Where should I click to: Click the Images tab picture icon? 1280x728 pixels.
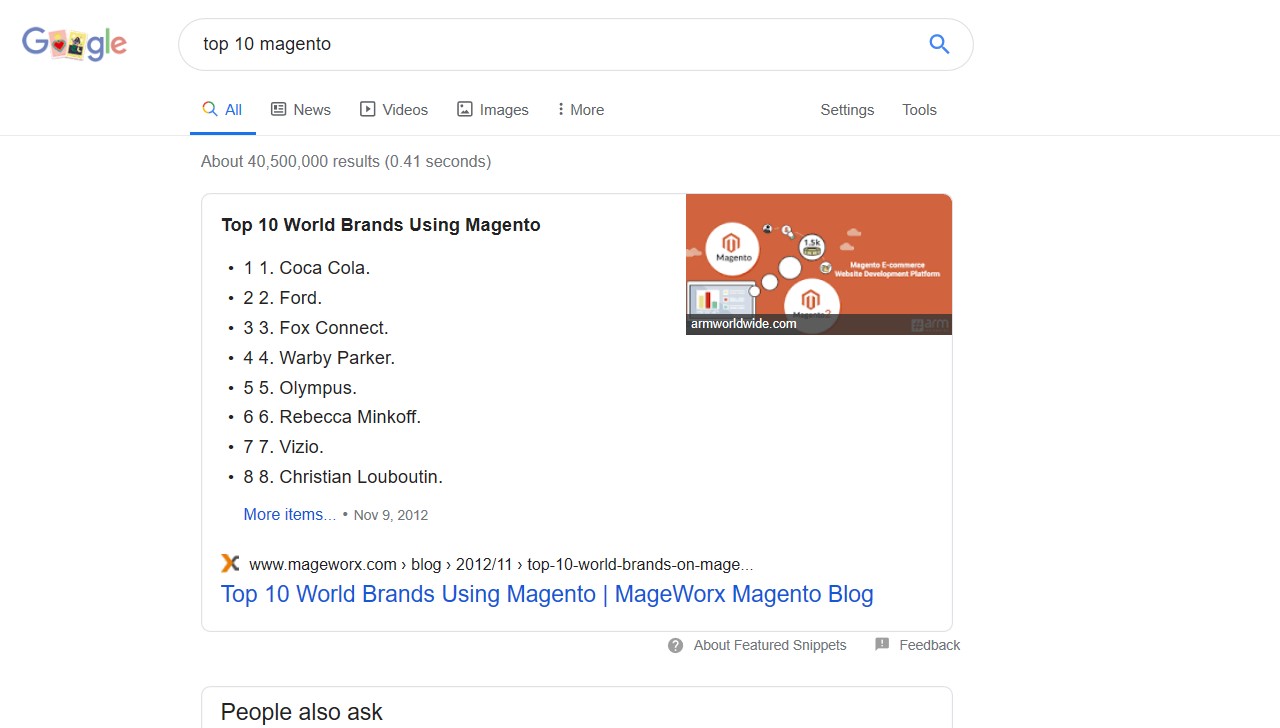click(465, 109)
